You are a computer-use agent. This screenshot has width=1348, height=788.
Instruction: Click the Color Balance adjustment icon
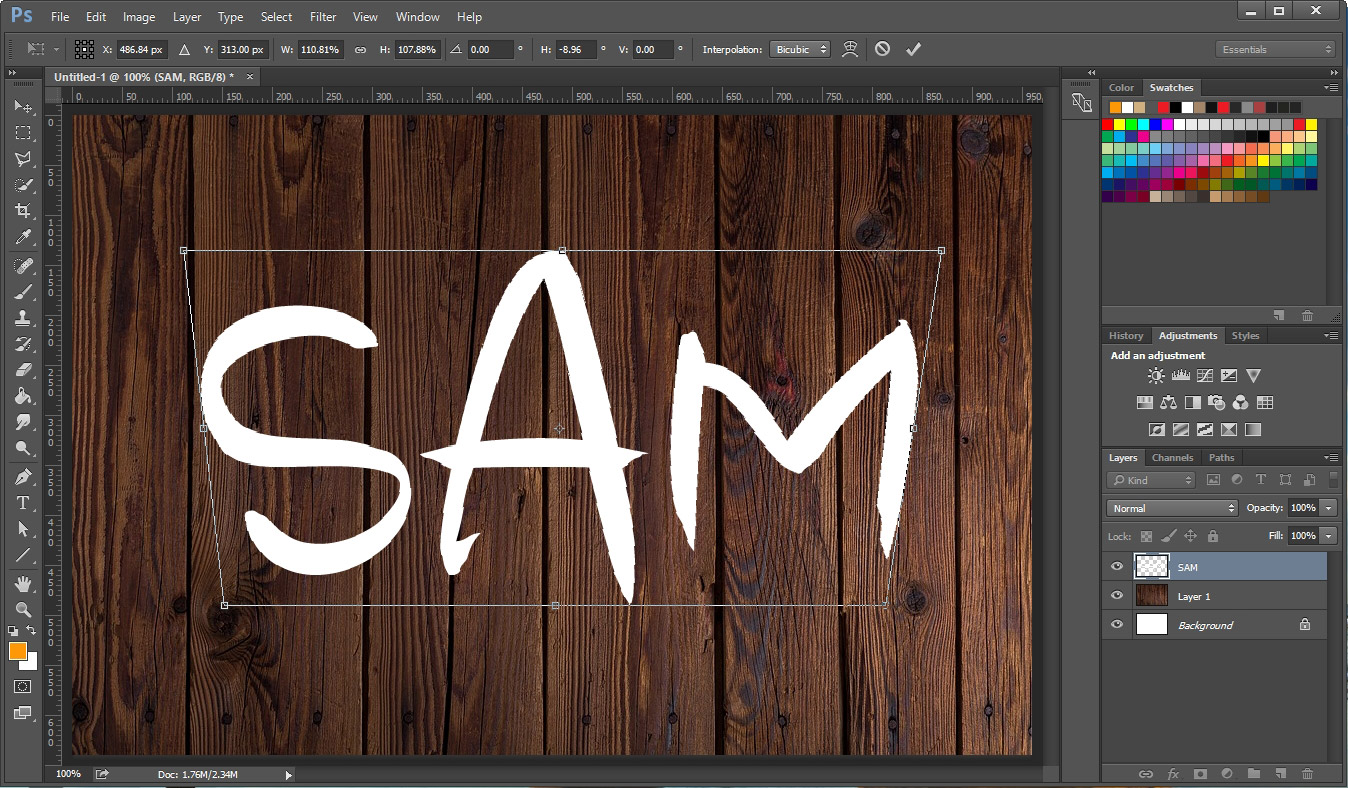(x=1168, y=403)
